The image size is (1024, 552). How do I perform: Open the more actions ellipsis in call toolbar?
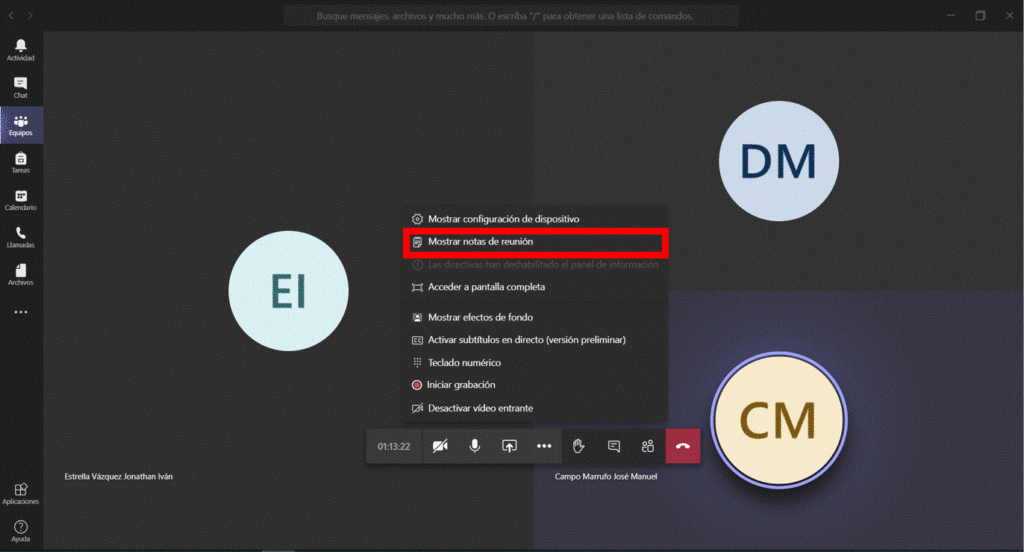(x=544, y=446)
